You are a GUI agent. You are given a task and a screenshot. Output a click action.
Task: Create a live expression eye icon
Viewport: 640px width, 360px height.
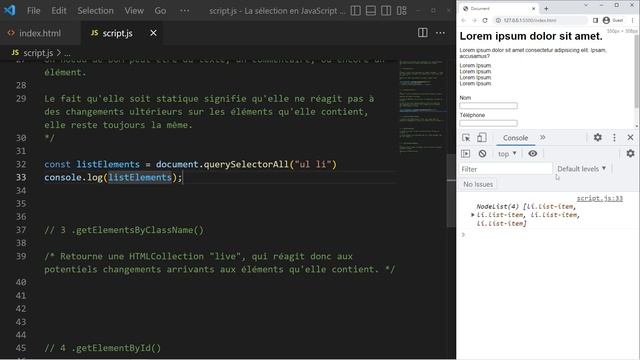(x=533, y=153)
